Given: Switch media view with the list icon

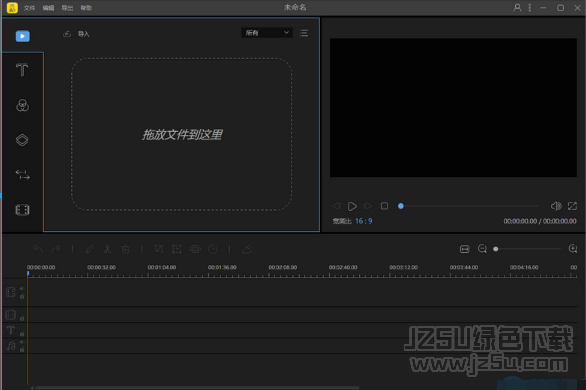Looking at the screenshot, I should coord(304,33).
